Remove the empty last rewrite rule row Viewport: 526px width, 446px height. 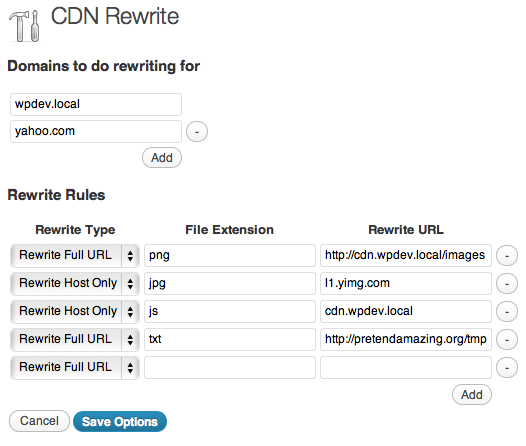(x=507, y=368)
